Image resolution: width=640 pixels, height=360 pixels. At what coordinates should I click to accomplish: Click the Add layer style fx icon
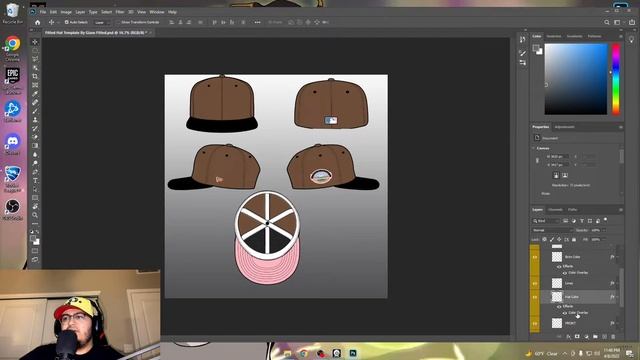click(x=569, y=337)
